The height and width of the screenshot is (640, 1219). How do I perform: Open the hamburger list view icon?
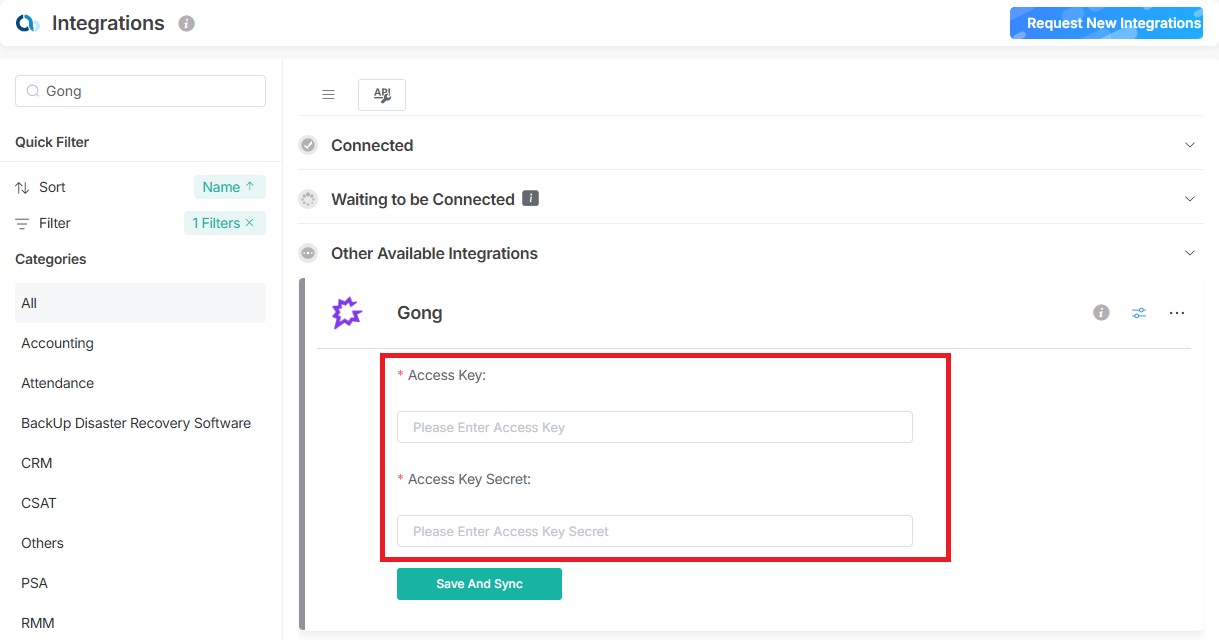tap(328, 94)
